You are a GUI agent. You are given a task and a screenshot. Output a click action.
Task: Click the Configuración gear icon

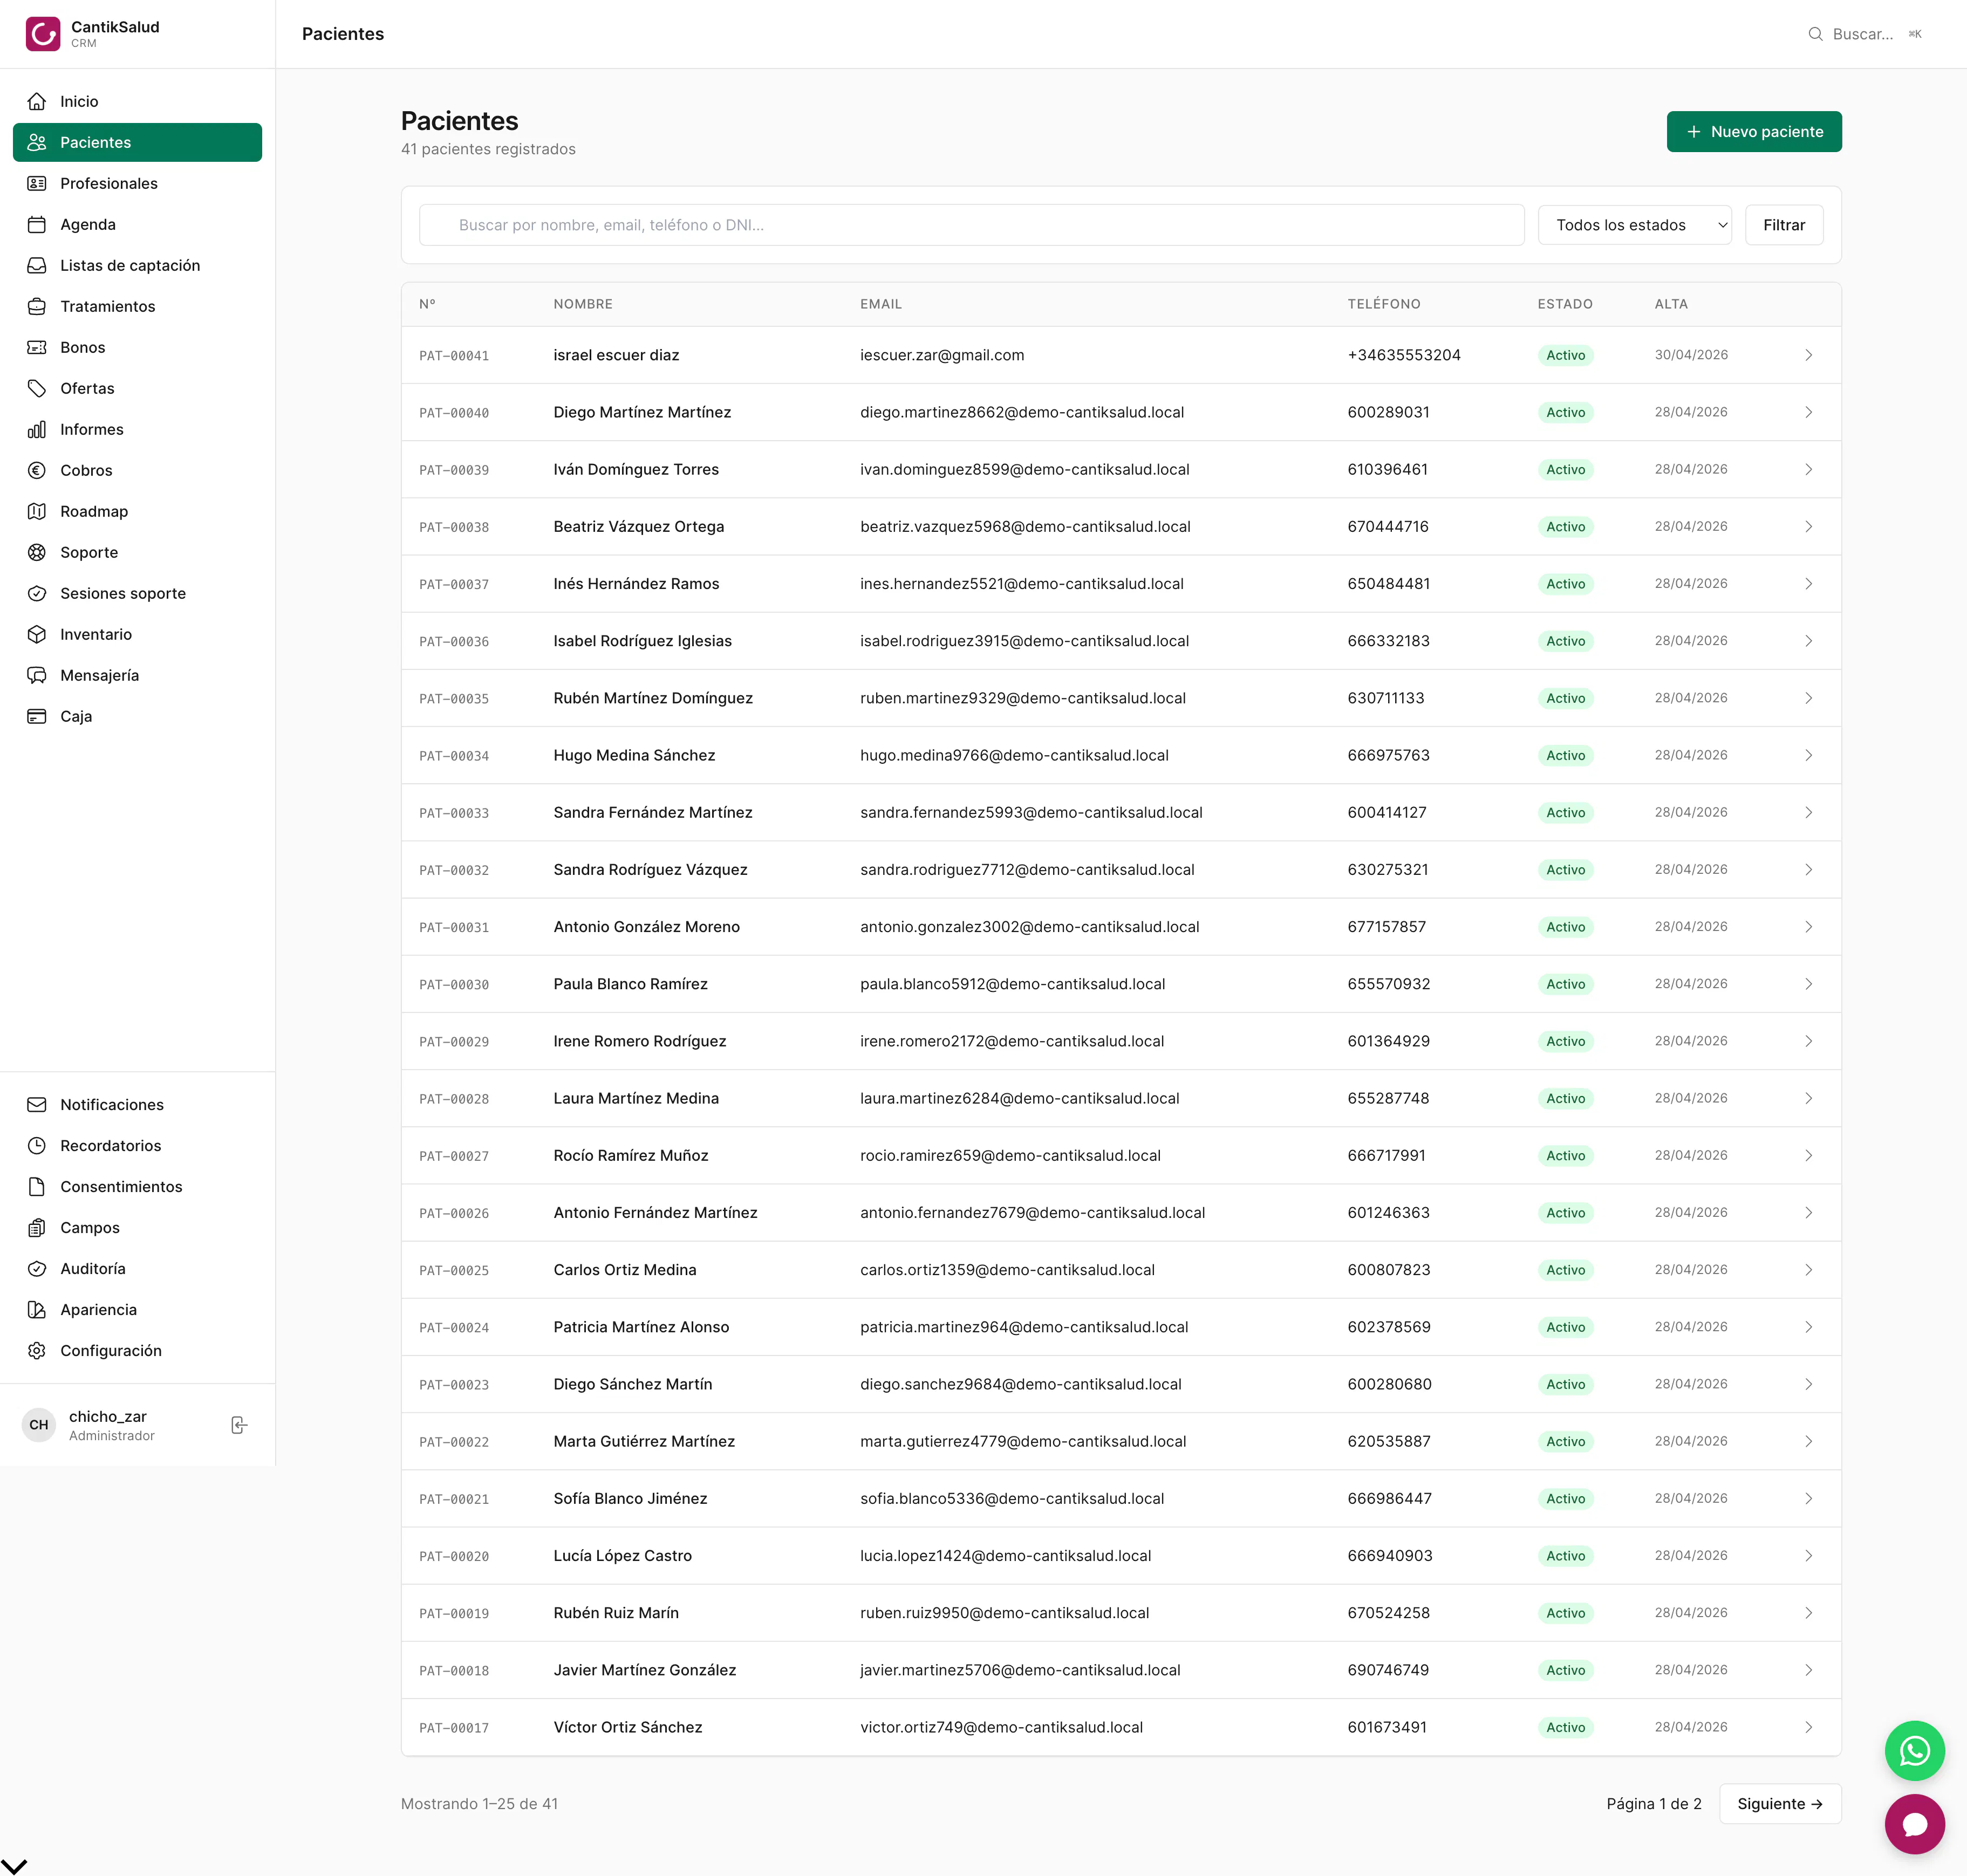(37, 1350)
